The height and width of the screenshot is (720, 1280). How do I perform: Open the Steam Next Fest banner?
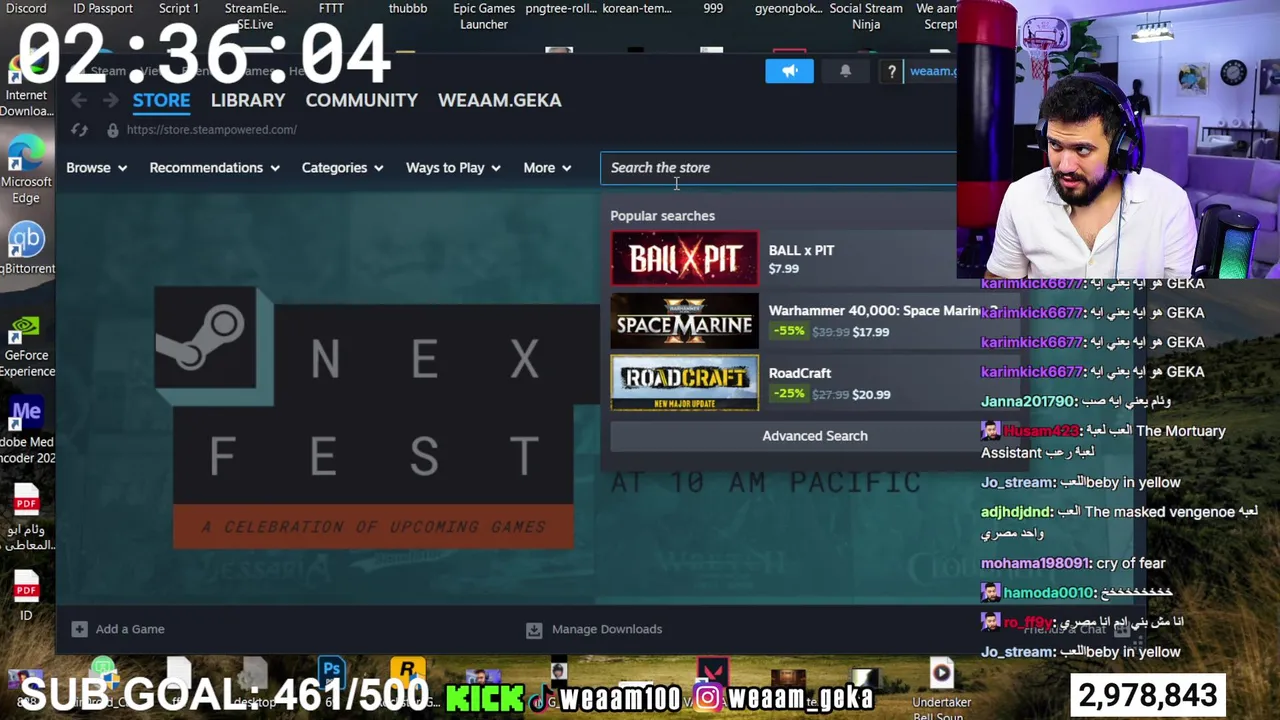364,418
